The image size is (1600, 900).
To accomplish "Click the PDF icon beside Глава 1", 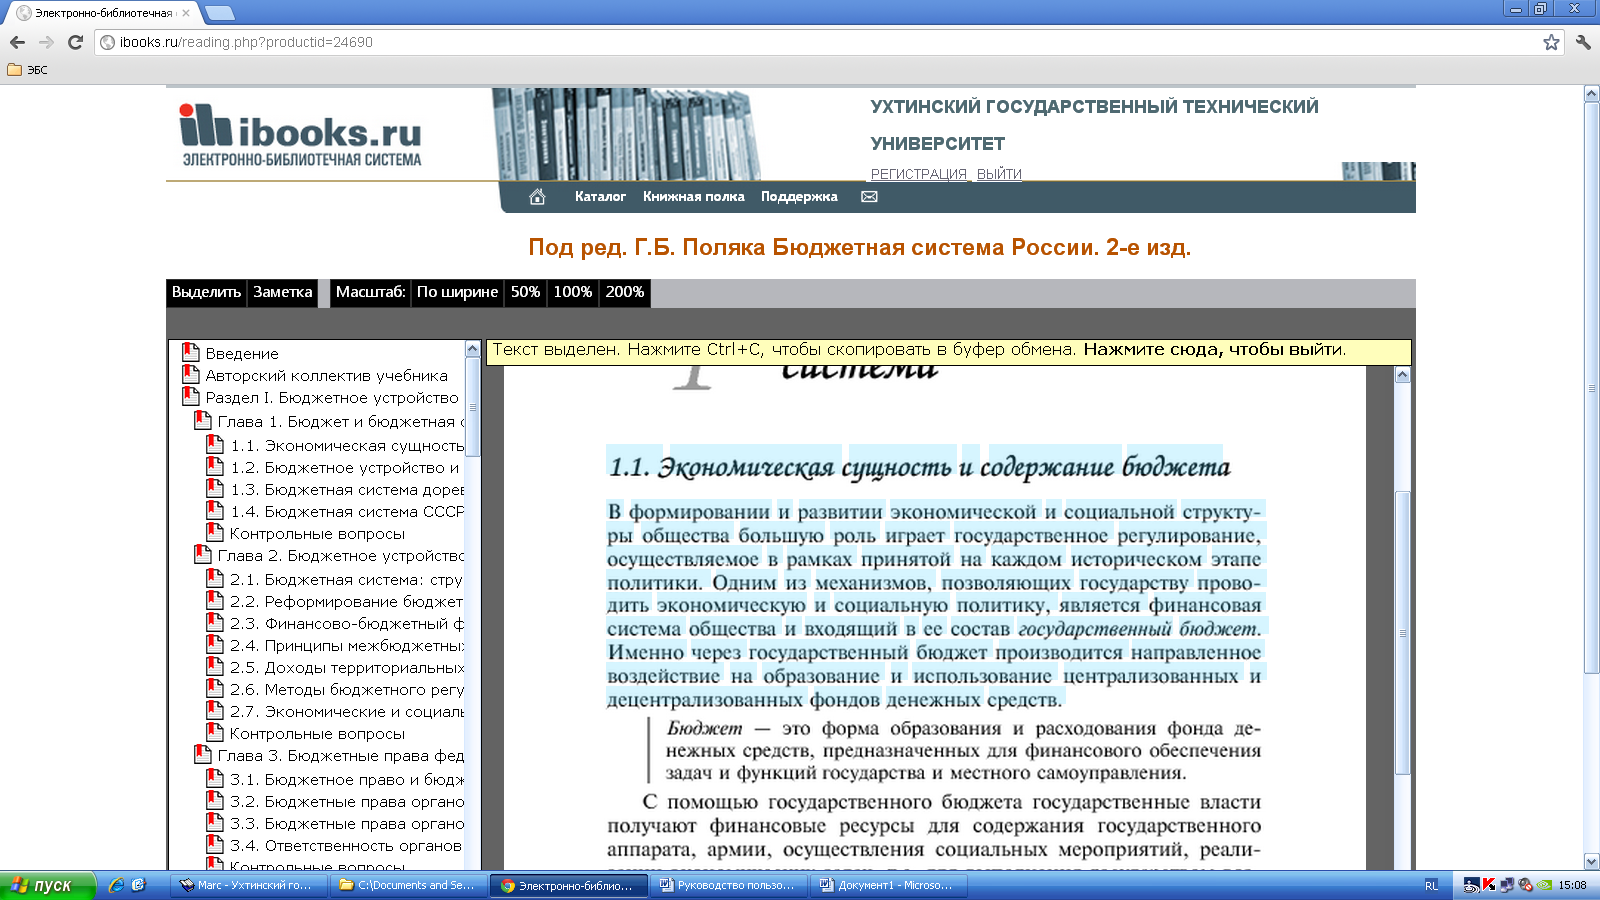I will pos(203,420).
